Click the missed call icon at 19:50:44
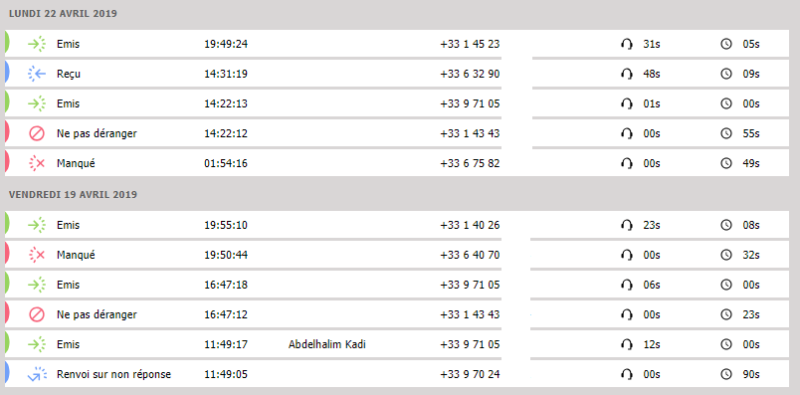 click(37, 254)
